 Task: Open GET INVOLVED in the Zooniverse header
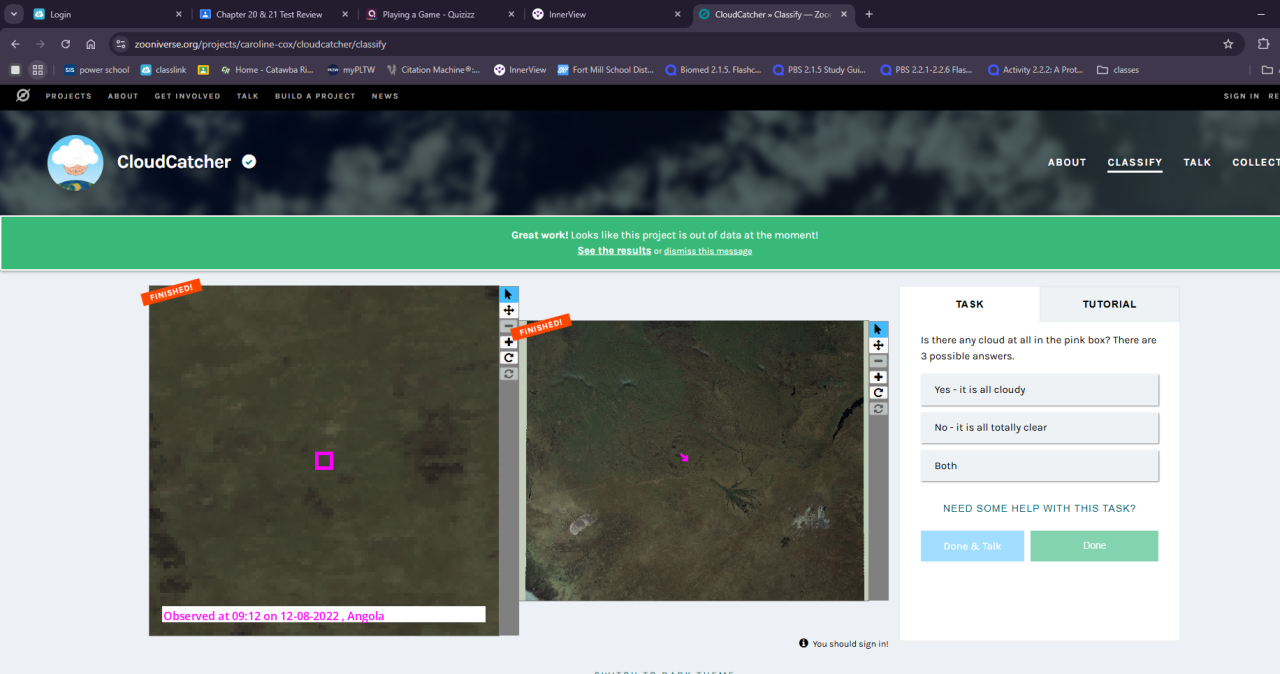[x=187, y=96]
